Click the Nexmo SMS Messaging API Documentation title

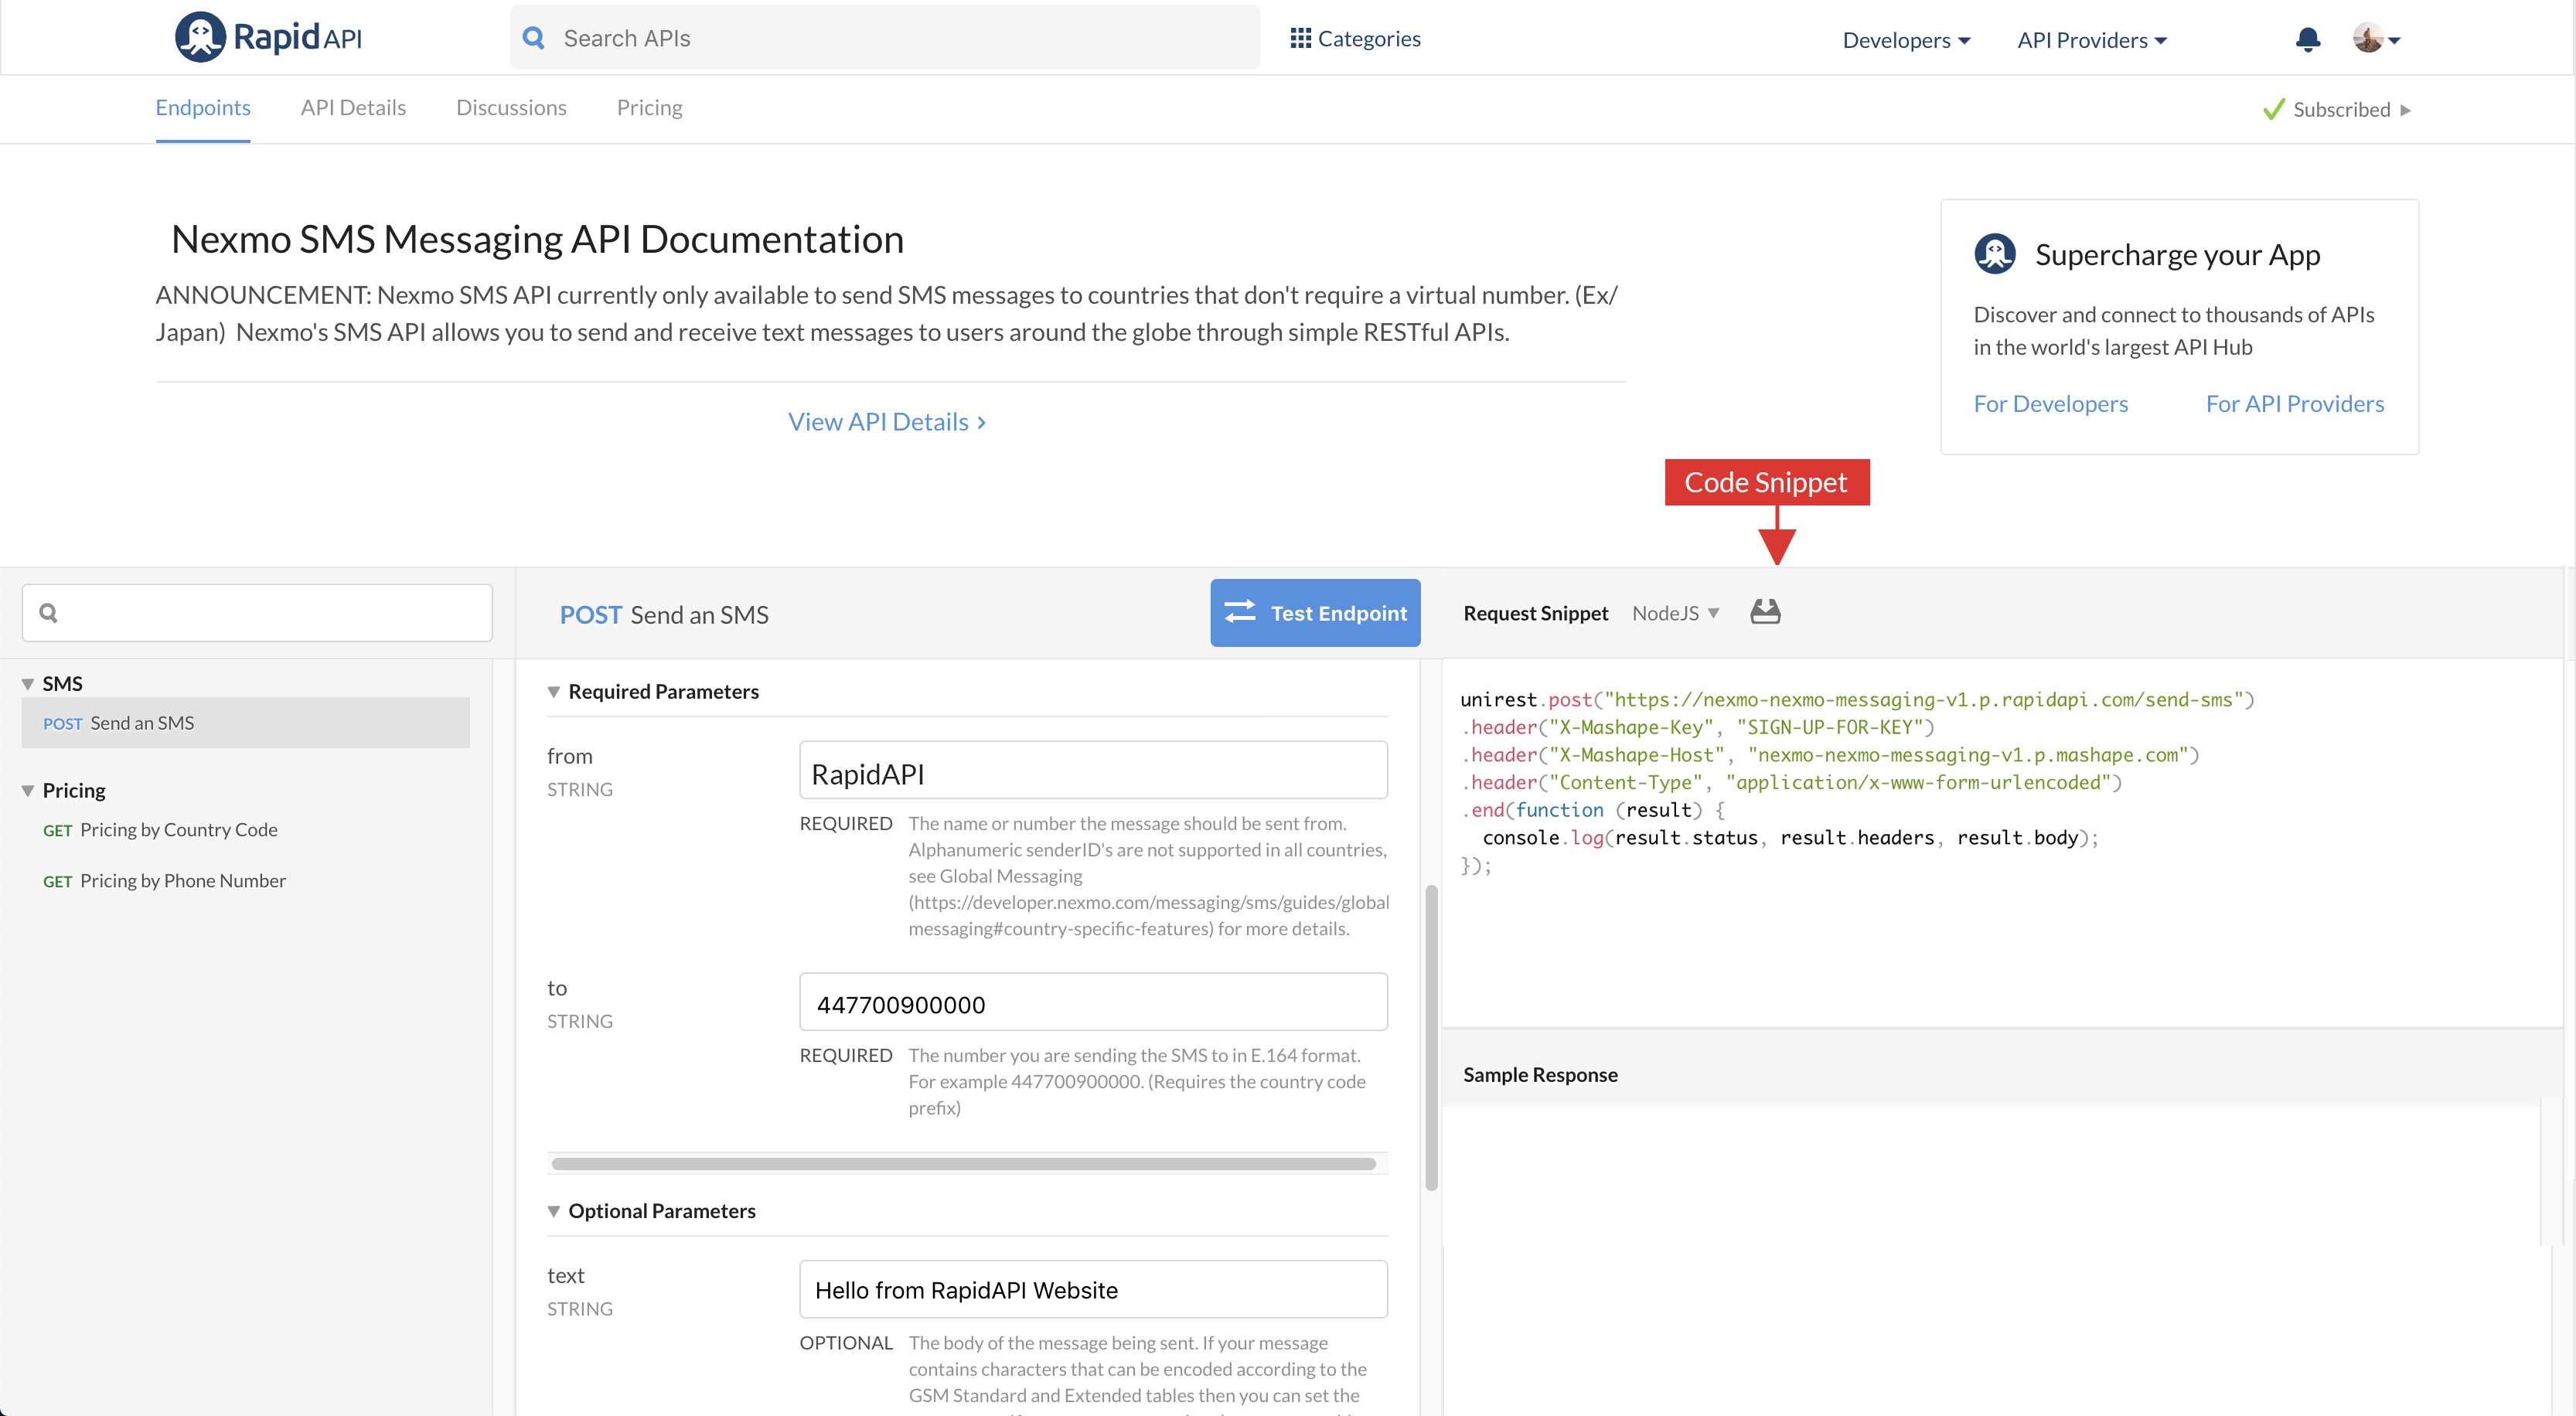537,239
